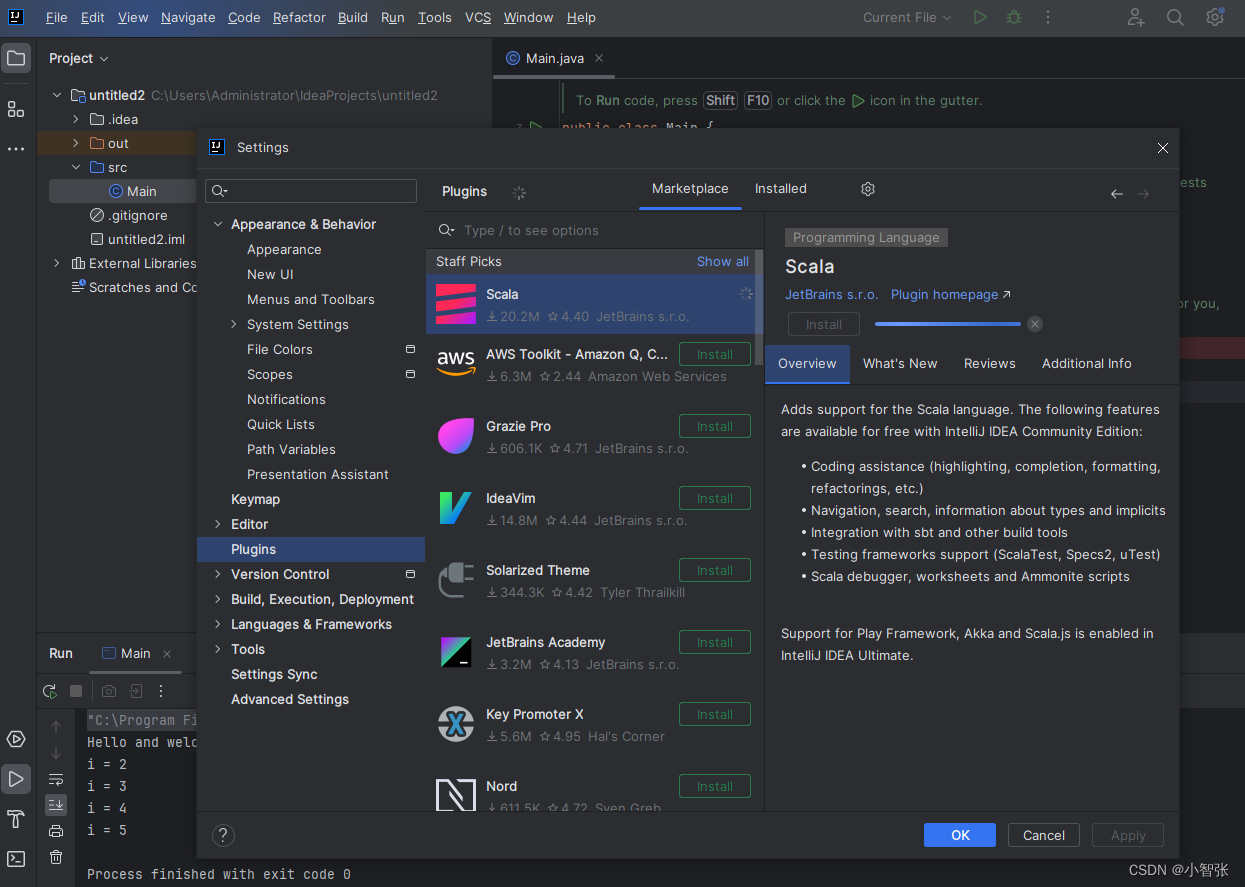Screen dimensions: 1245x887
Task: Open the Project view dropdown
Action: 79,58
